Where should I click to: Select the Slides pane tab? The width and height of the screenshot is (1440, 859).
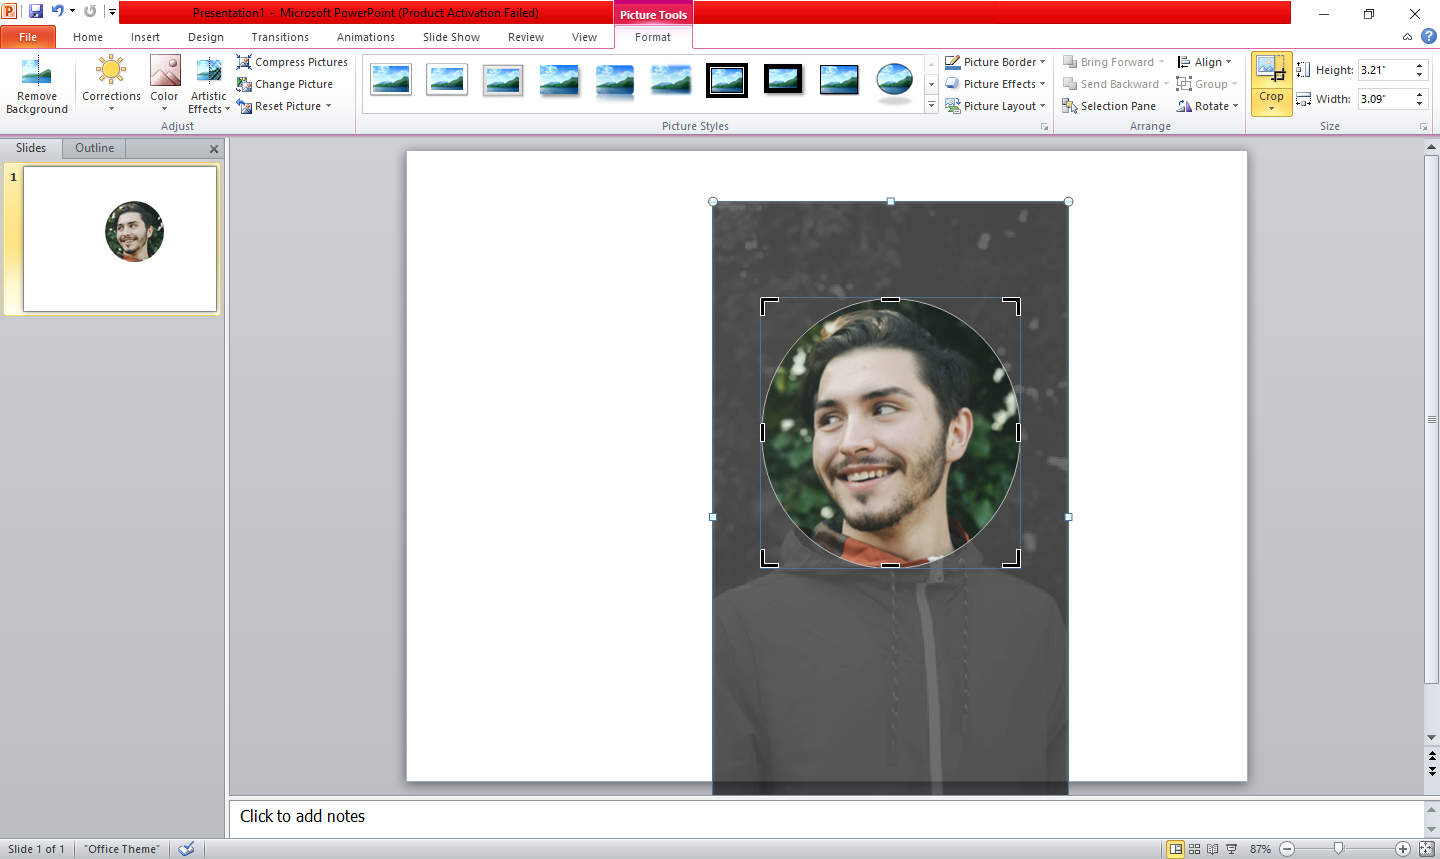tap(31, 148)
